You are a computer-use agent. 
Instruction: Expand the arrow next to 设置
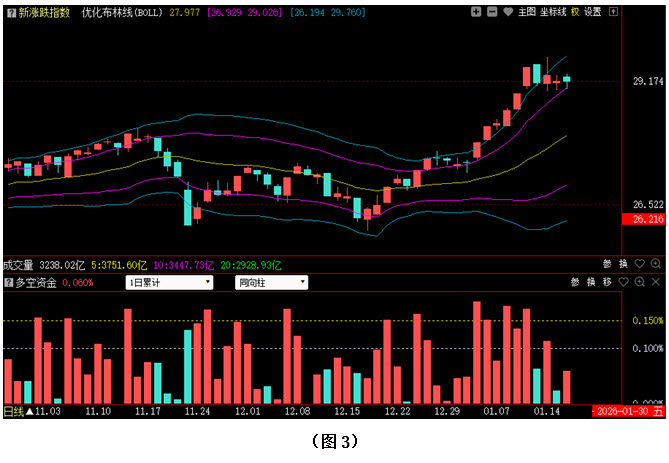coord(611,12)
